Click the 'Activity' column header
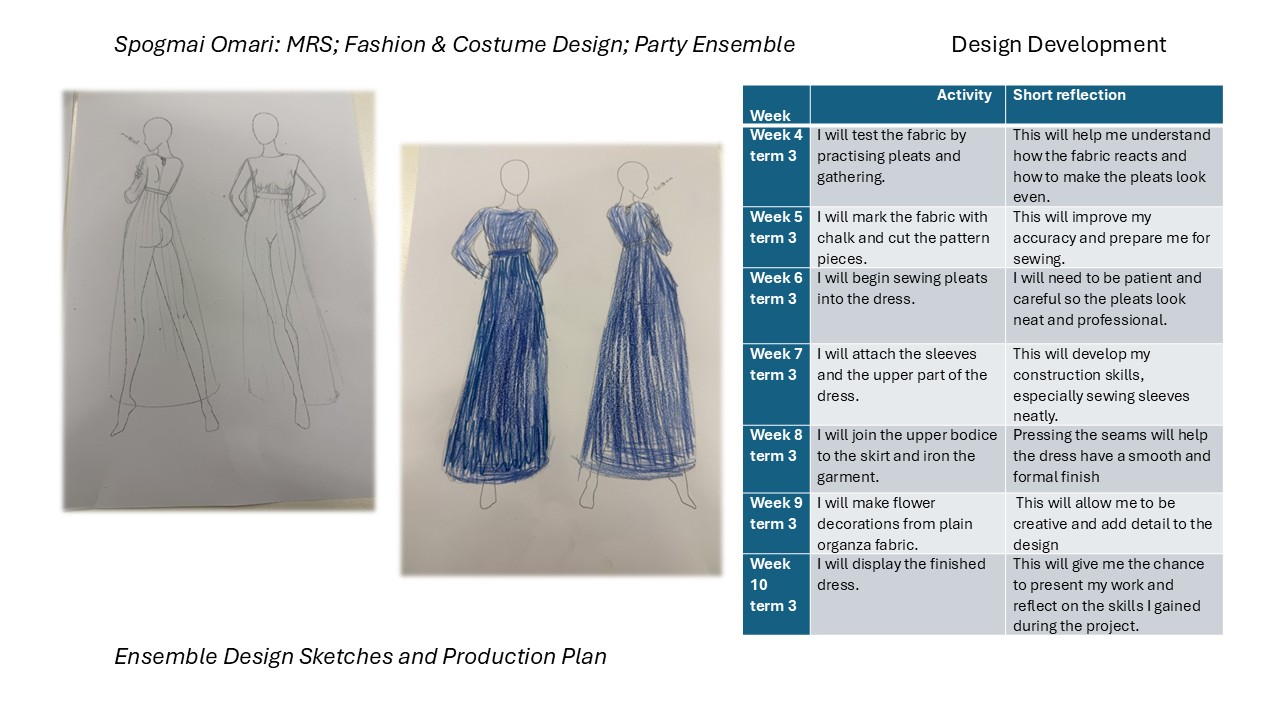This screenshot has height=720, width=1280. (x=963, y=96)
